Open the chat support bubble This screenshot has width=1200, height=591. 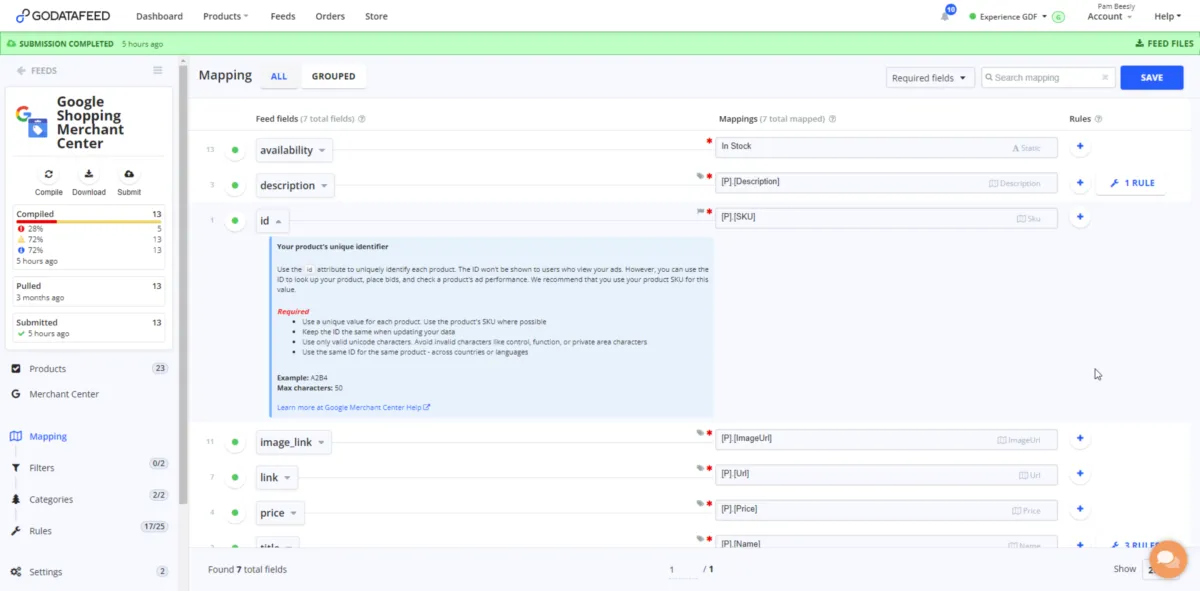1168,558
